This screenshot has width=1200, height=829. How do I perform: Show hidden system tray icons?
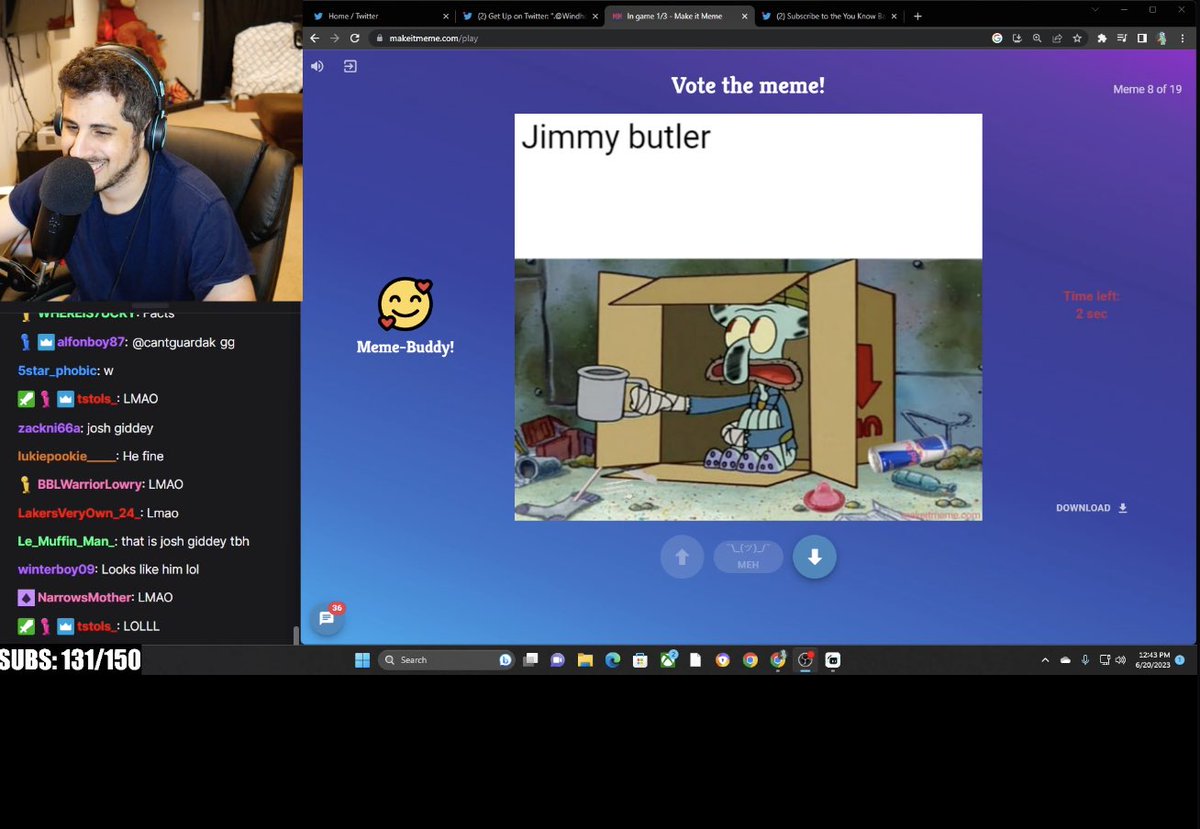point(1045,660)
